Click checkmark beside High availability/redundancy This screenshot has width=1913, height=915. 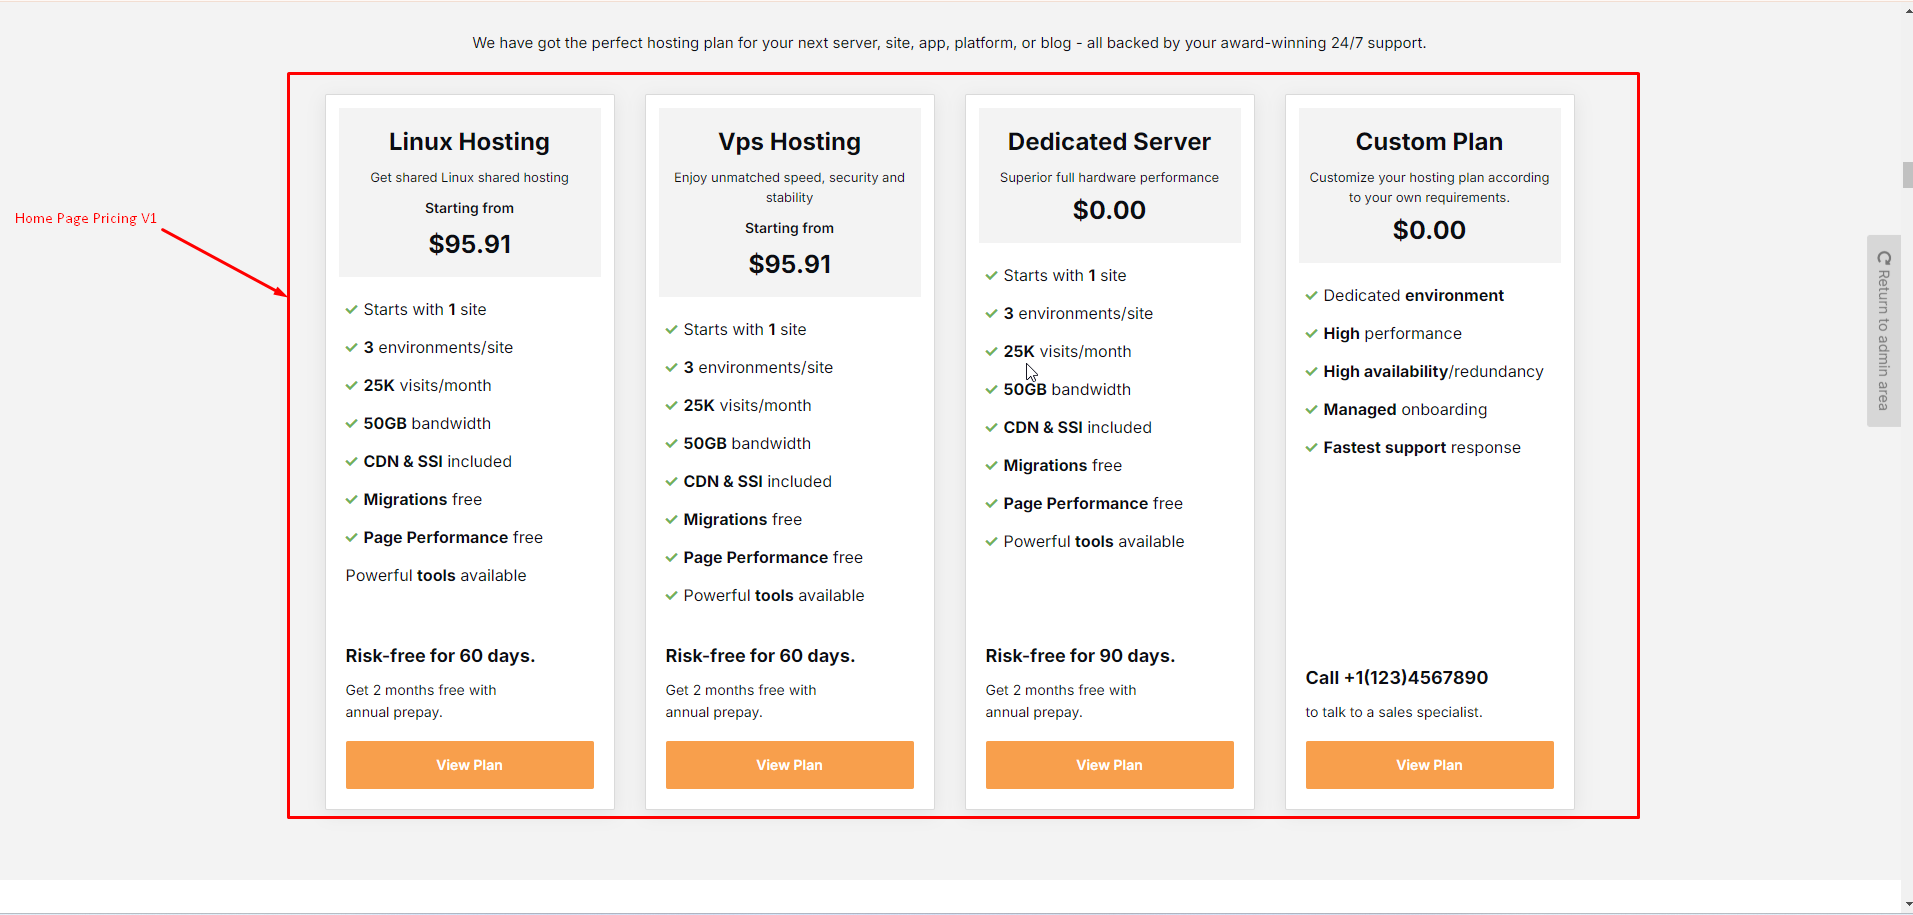coord(1311,372)
